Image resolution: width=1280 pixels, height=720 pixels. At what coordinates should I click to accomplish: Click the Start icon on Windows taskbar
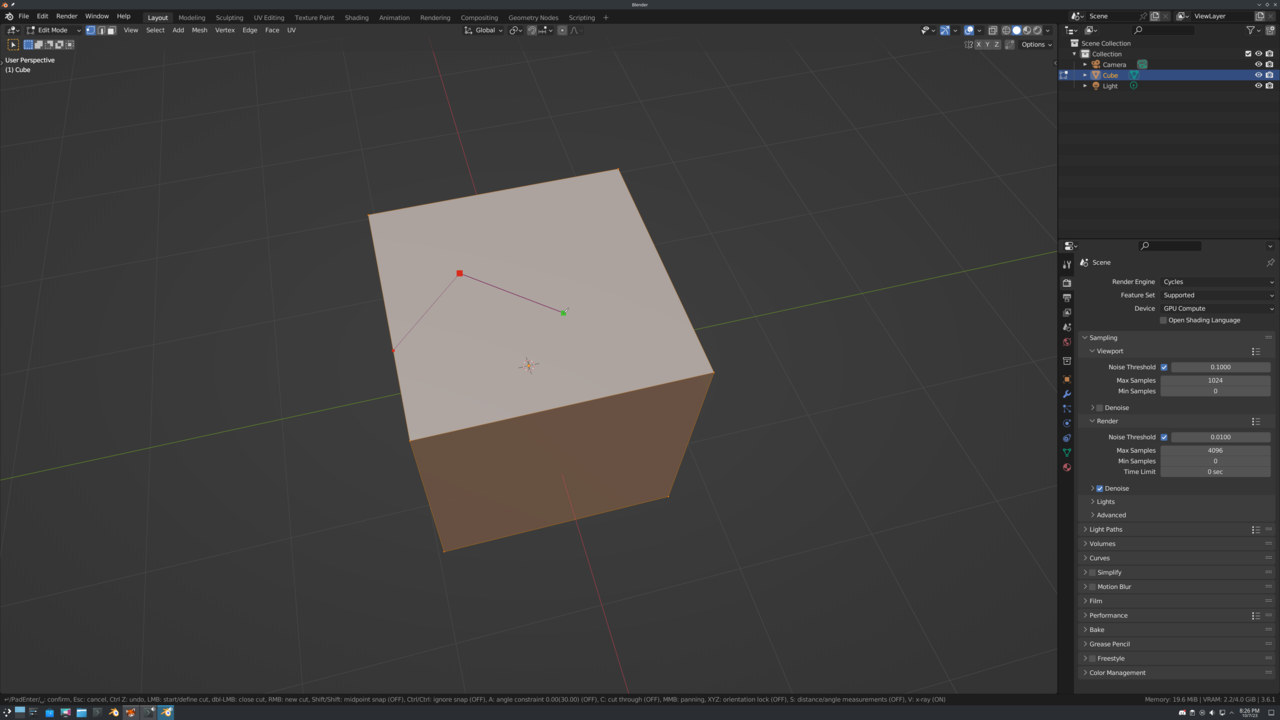(x=6, y=712)
